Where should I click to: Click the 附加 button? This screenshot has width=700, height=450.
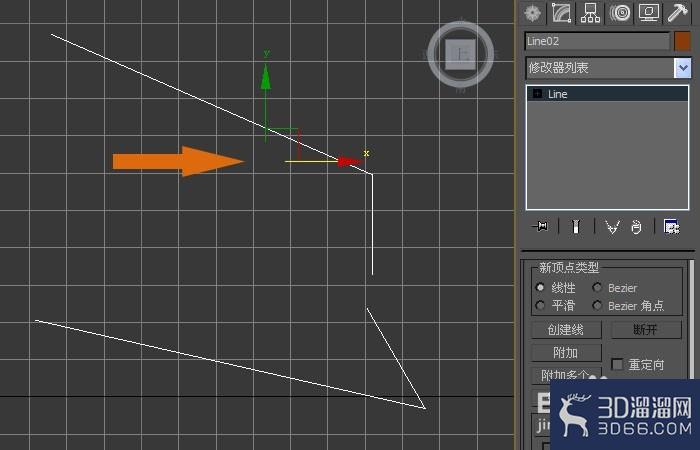point(566,353)
